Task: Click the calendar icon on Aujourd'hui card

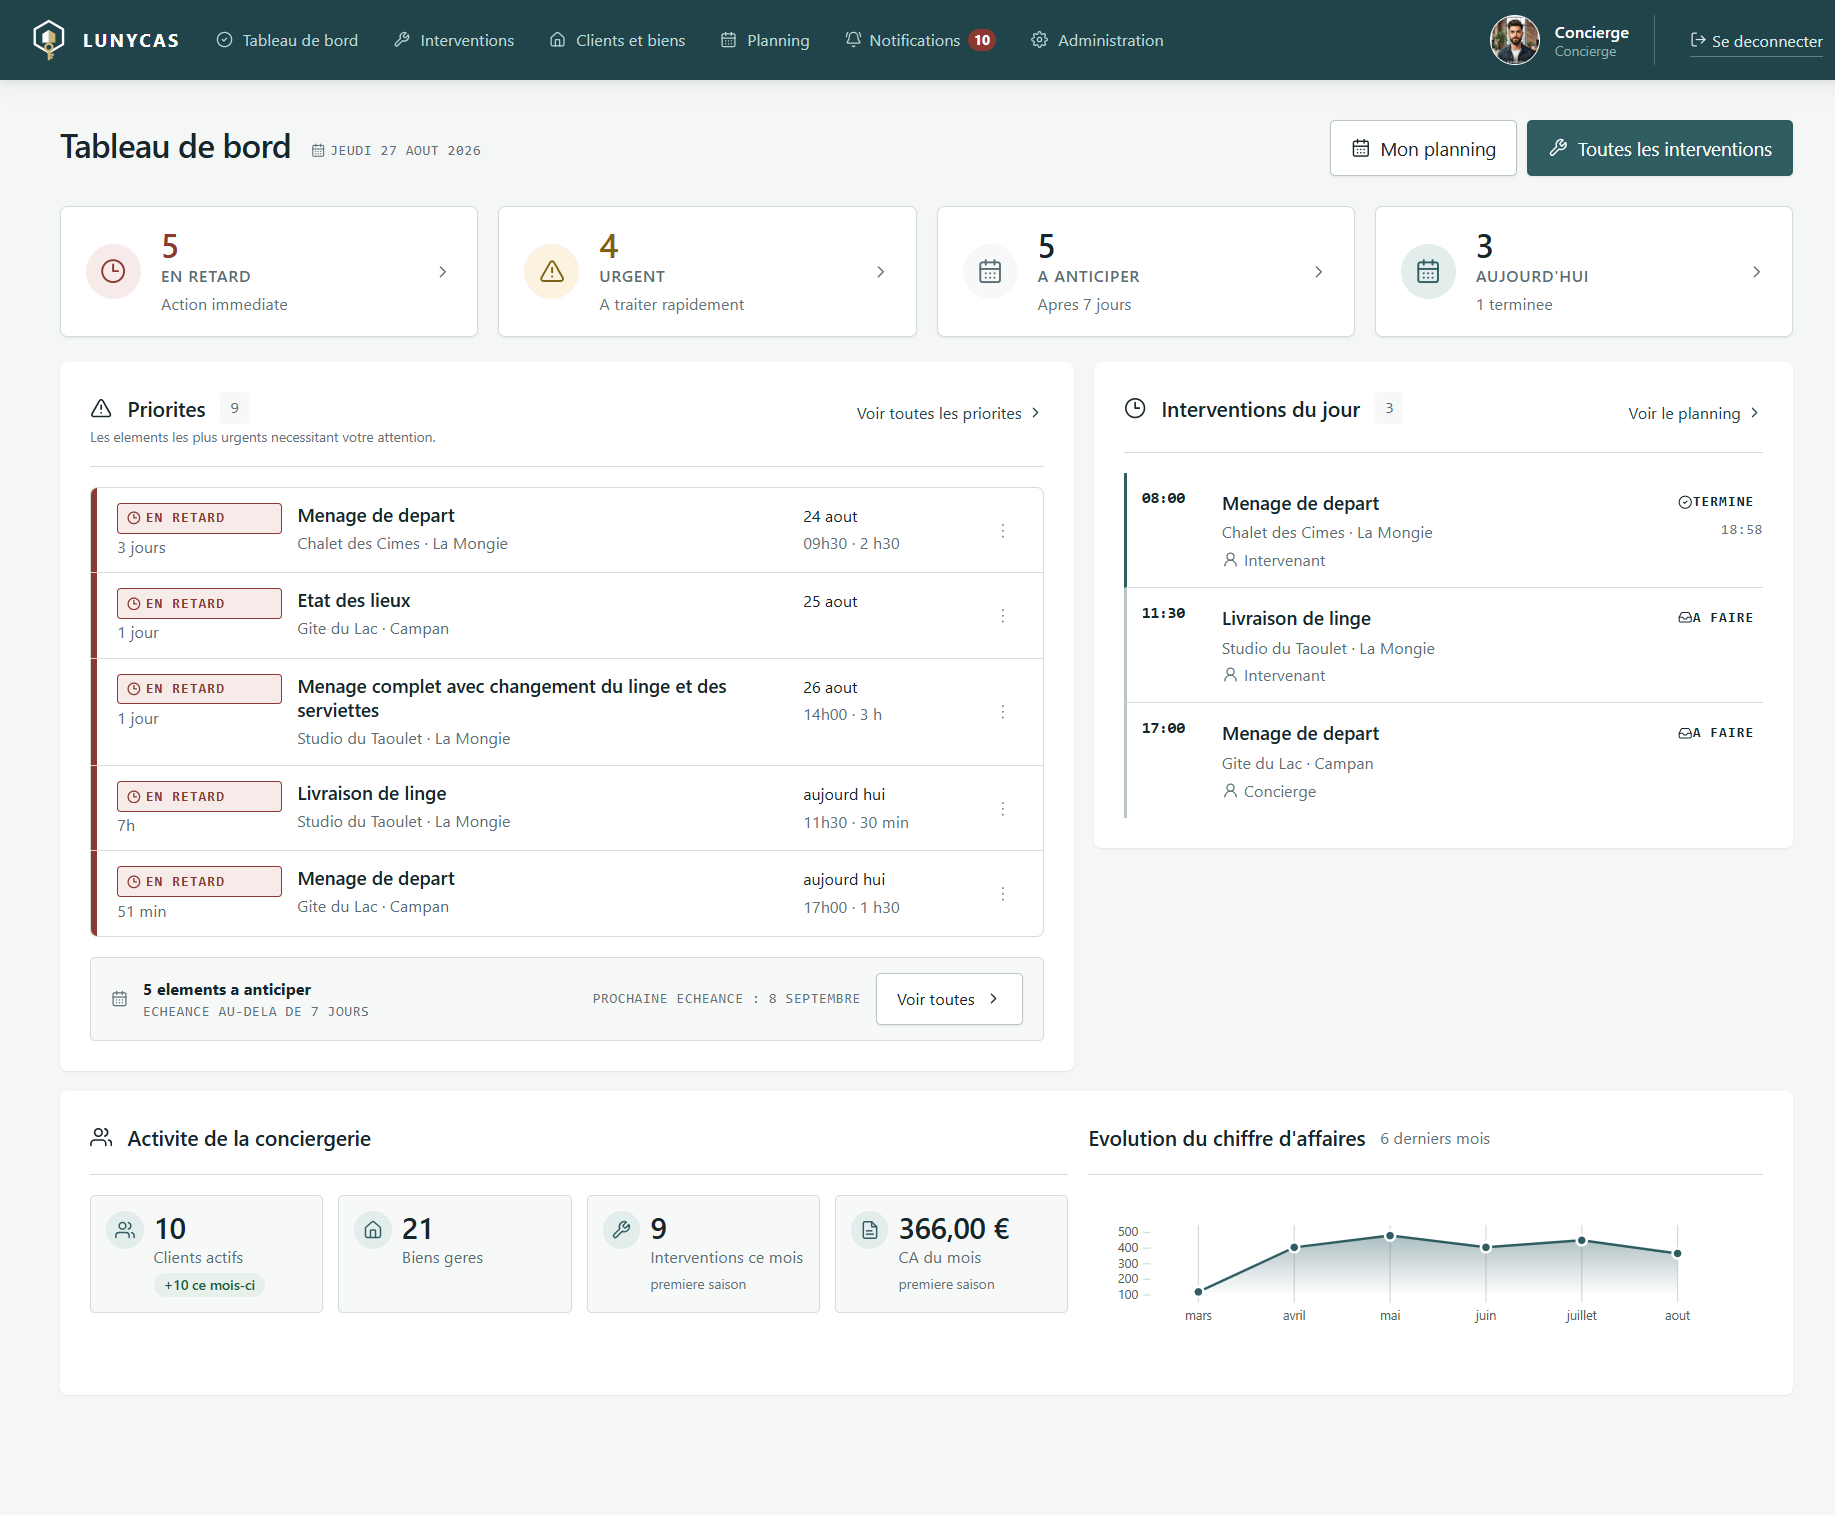Action: coord(1428,271)
